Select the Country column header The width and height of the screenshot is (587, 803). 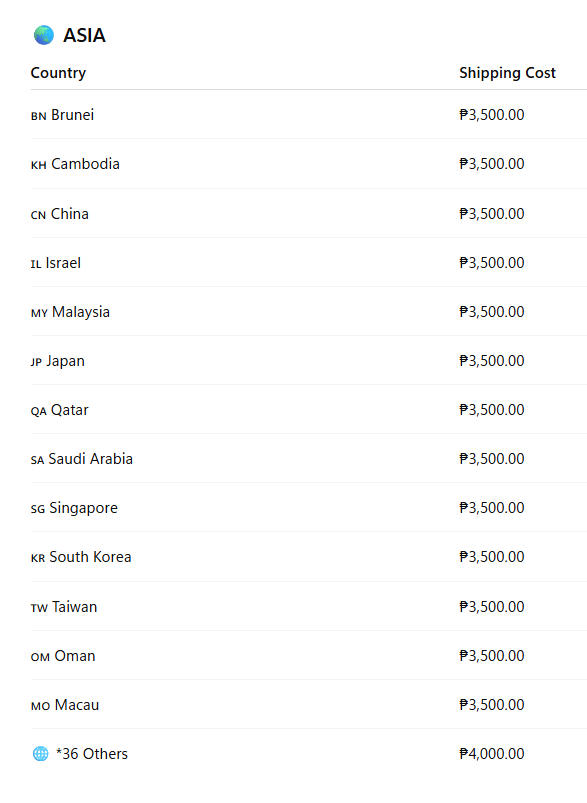58,73
